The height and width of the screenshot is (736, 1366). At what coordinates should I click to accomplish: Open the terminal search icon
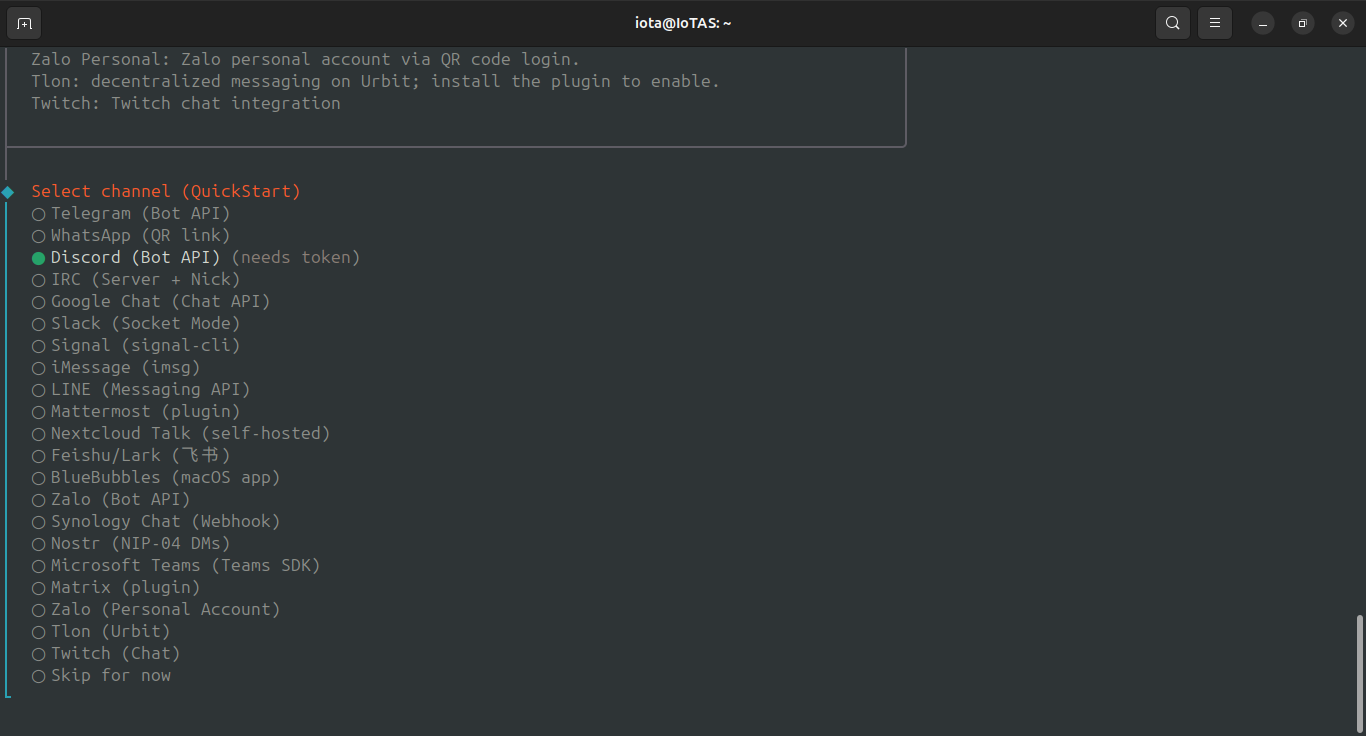click(1172, 22)
